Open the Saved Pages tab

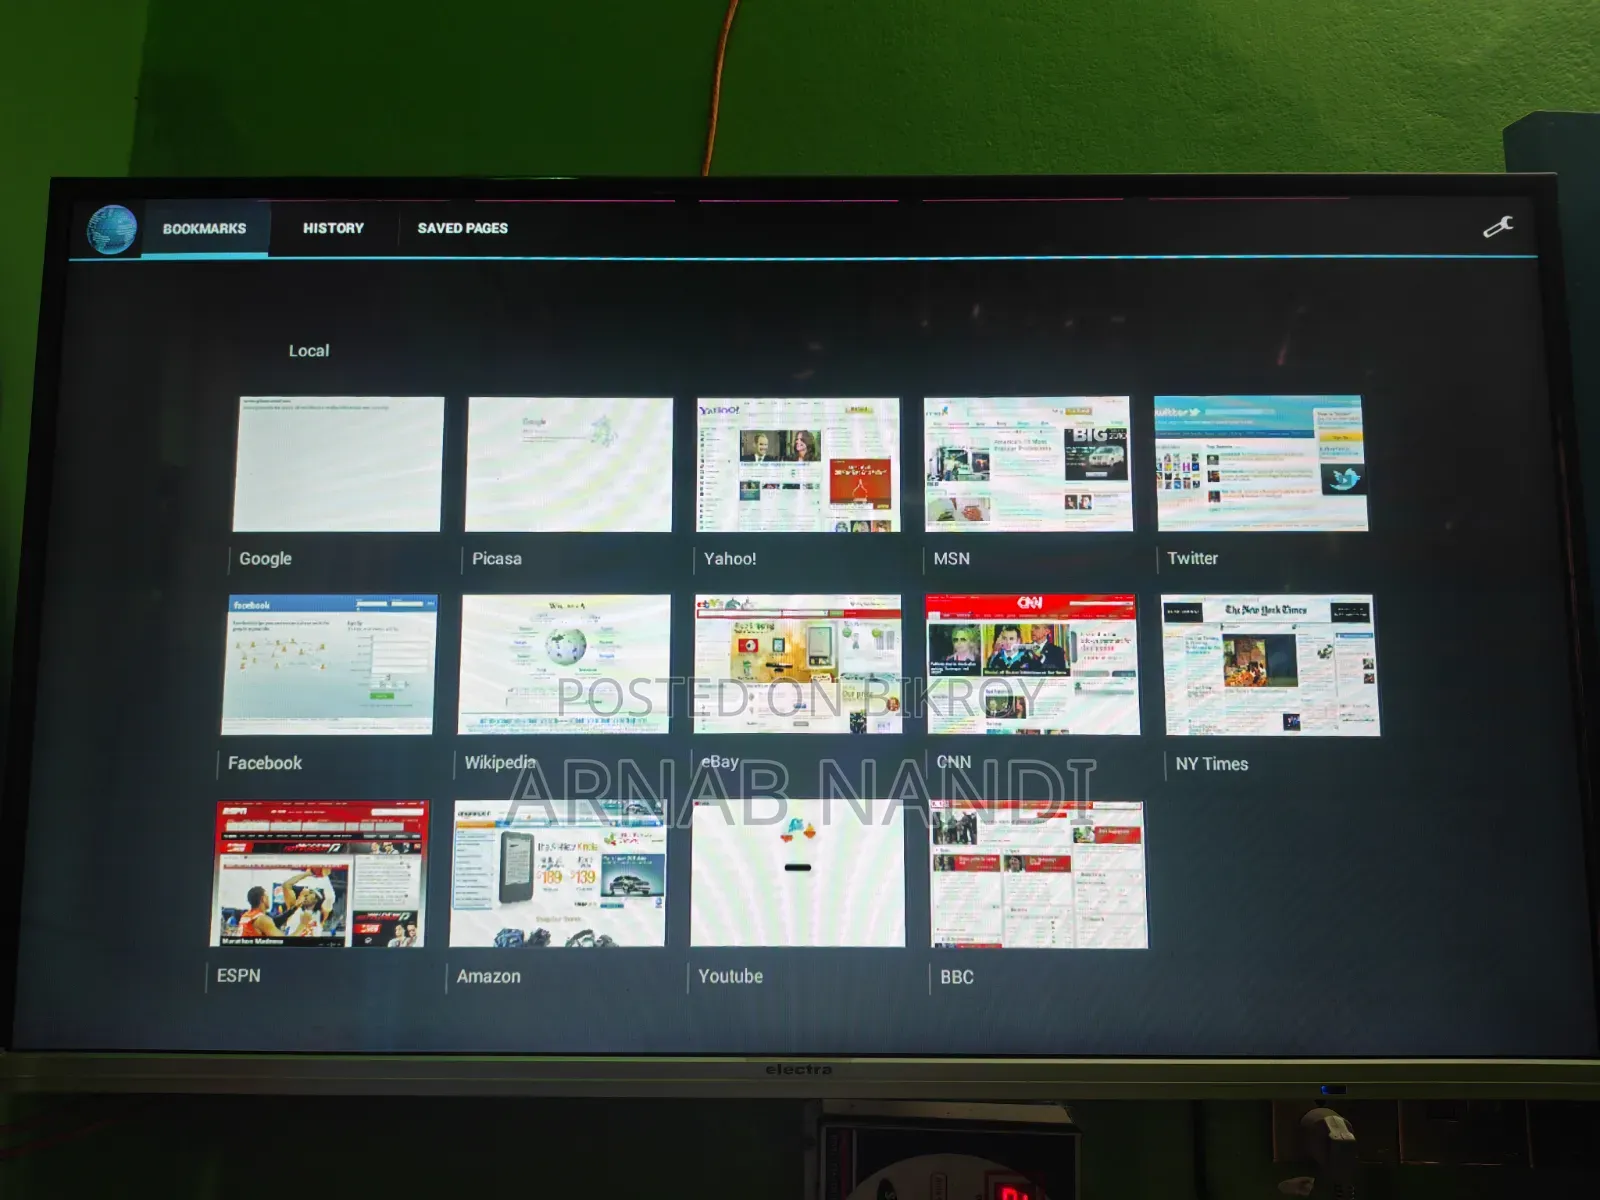tap(462, 228)
